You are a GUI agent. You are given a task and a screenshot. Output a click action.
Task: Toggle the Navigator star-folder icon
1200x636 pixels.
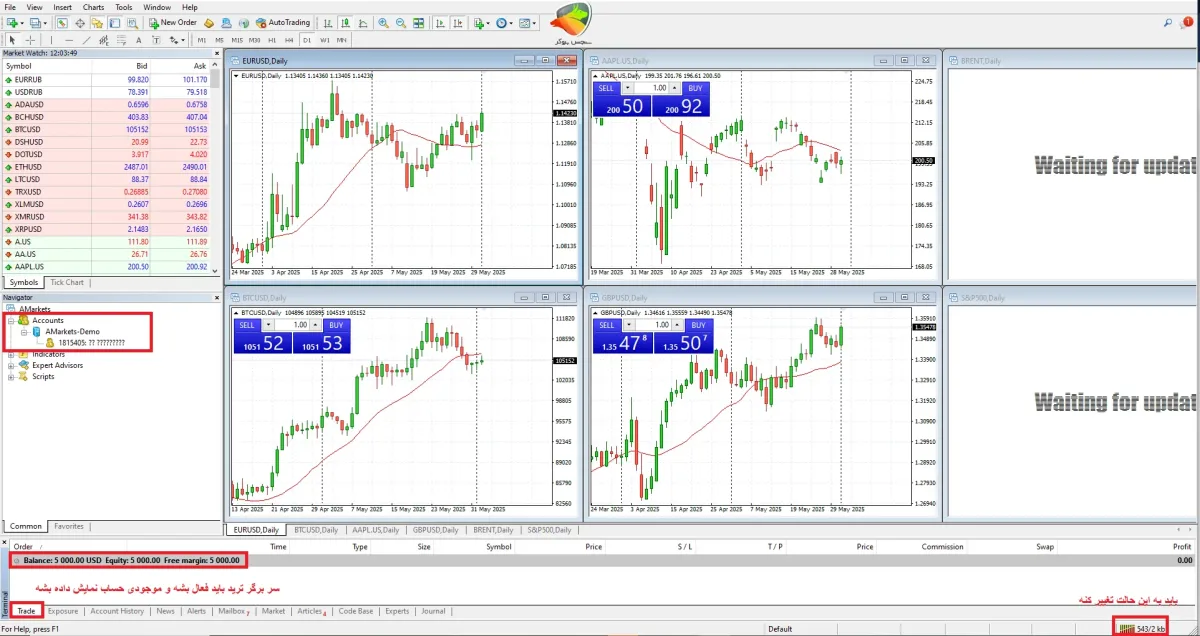(97, 22)
